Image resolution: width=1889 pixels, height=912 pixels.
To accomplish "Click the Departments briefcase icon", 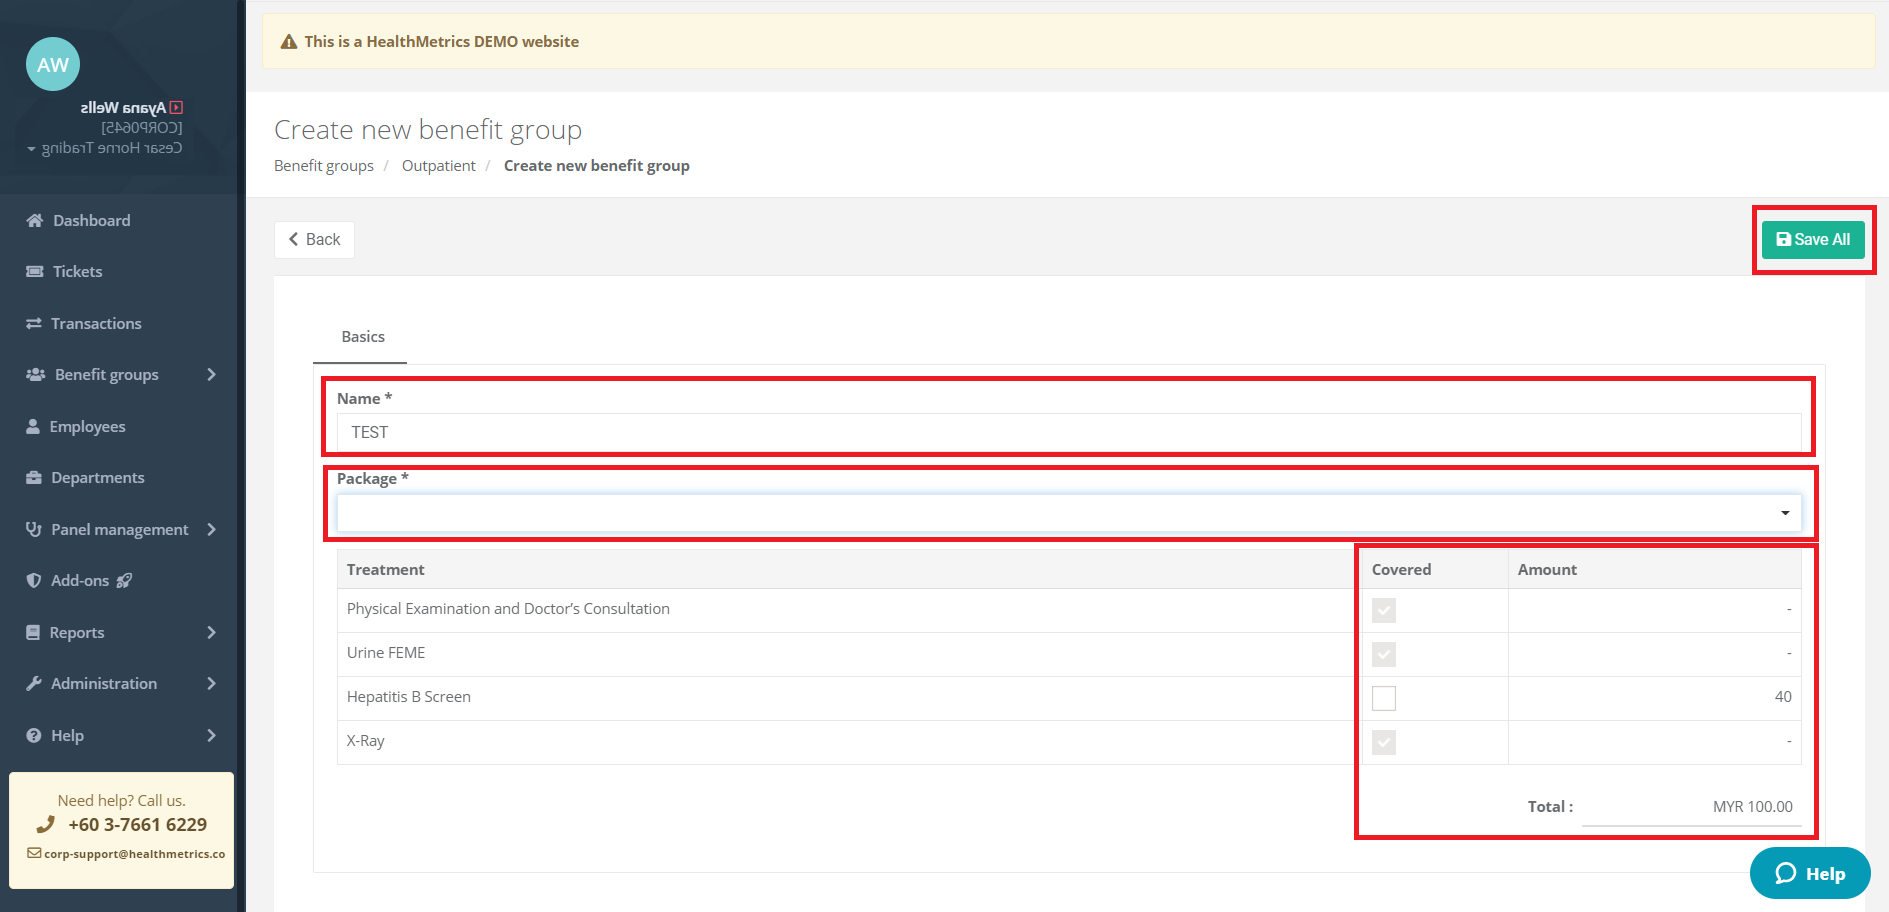I will [x=34, y=478].
